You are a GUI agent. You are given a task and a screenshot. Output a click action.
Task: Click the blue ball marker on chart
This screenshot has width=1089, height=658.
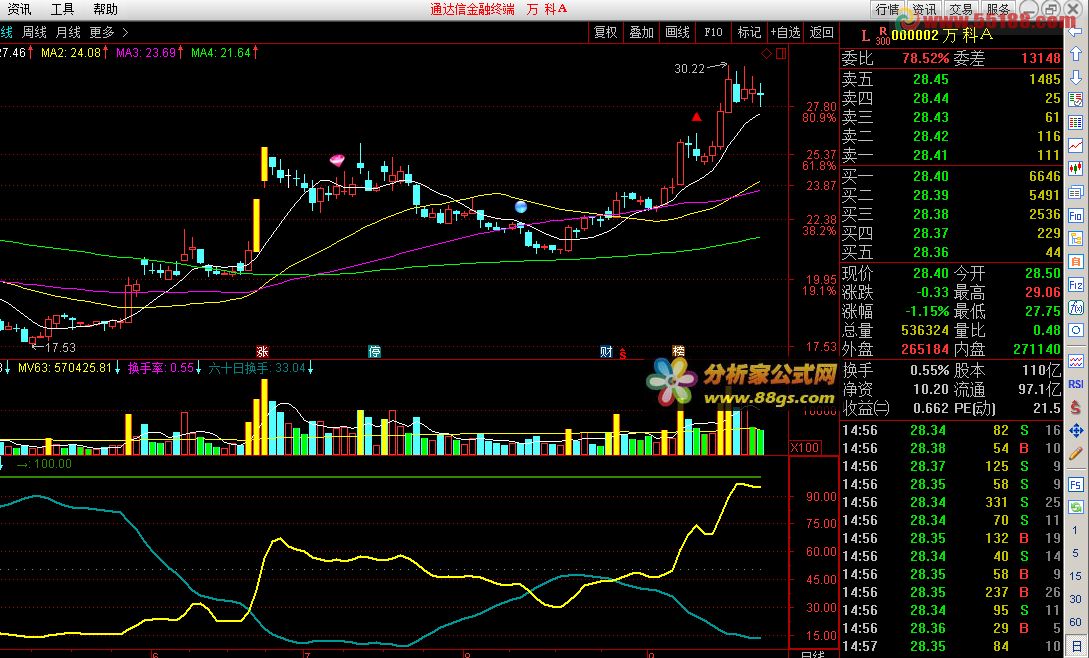coord(520,206)
